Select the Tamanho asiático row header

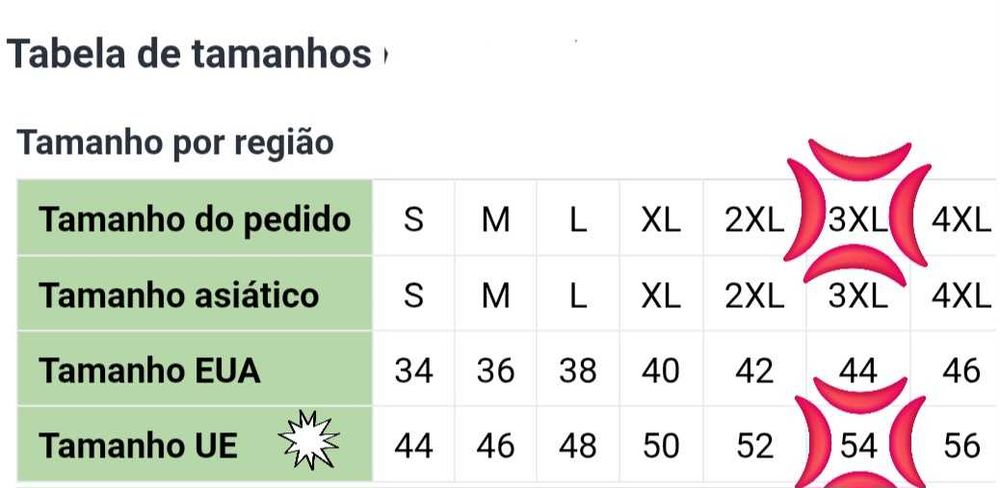point(179,295)
